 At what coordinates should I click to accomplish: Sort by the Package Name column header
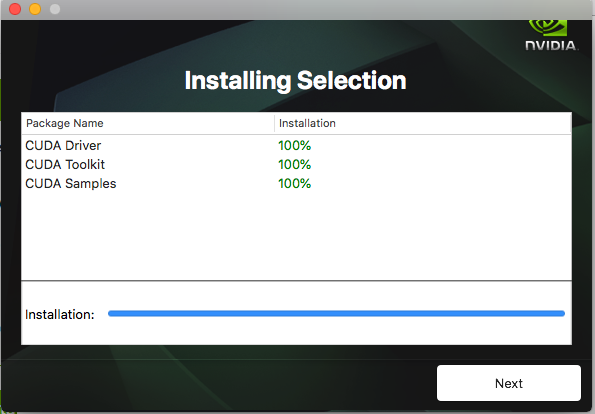tap(148, 123)
